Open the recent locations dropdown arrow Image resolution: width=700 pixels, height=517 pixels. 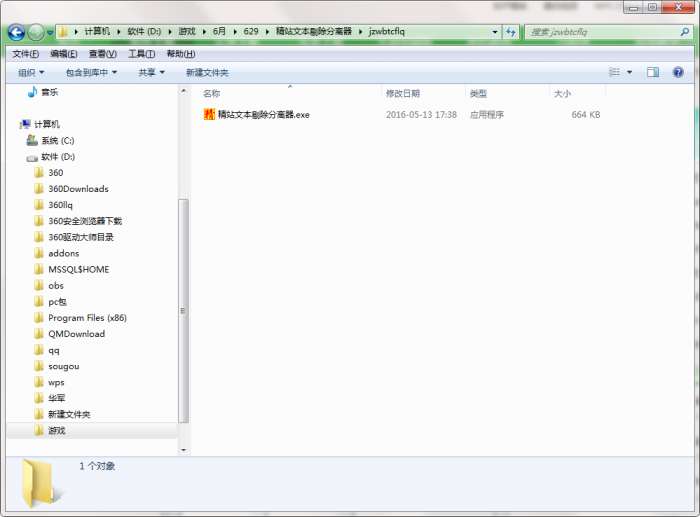pyautogui.click(x=49, y=32)
